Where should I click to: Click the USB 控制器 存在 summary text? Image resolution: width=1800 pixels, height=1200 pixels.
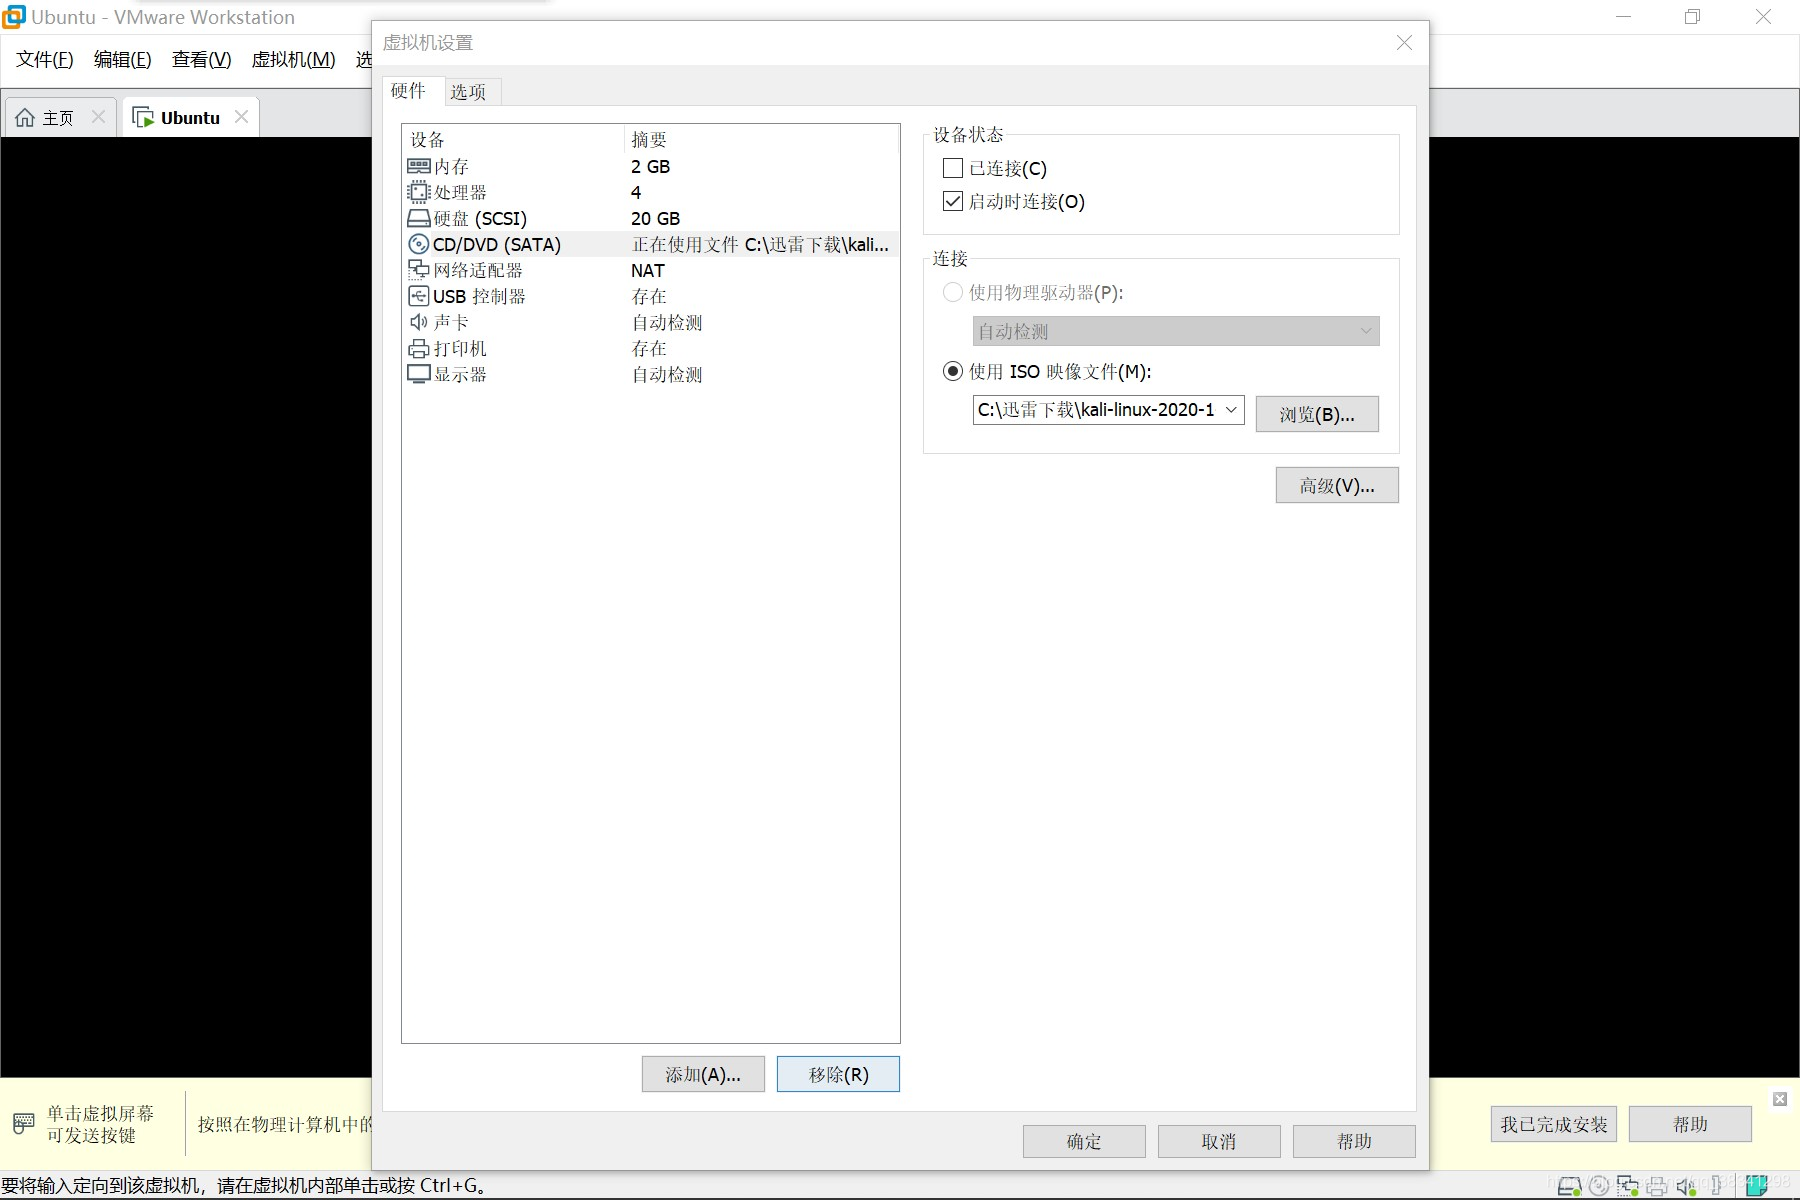click(649, 296)
